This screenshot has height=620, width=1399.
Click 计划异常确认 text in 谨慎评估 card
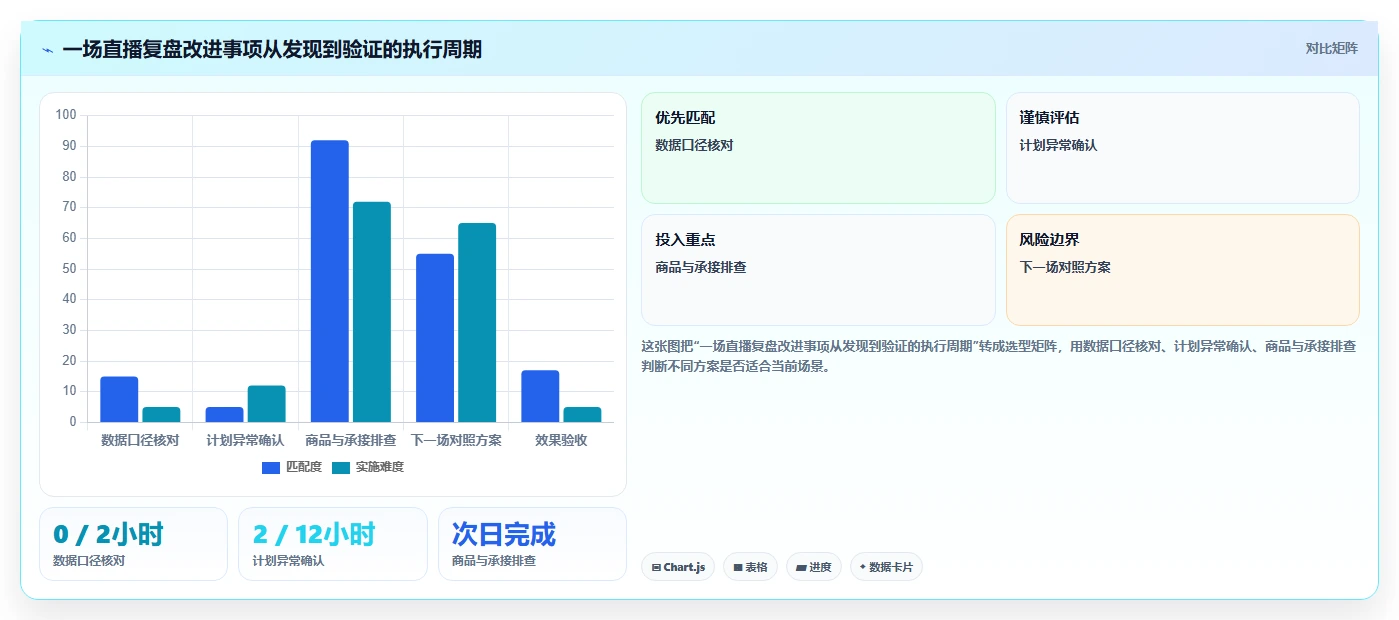pos(1058,146)
